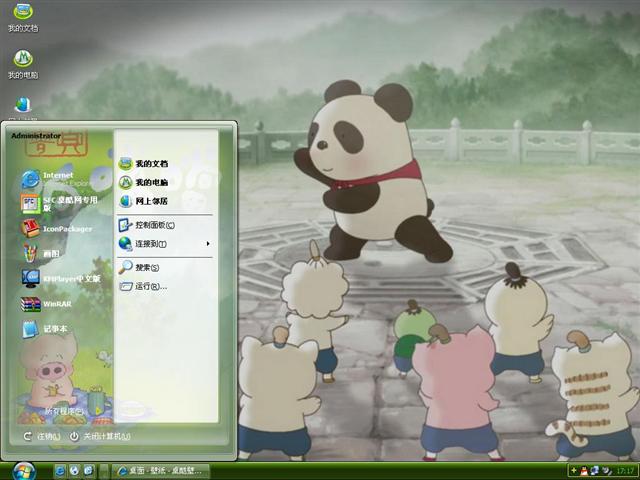This screenshot has height=480, width=640.
Task: Open SFC 桌酷网专用版 in start menu
Action: (60, 203)
